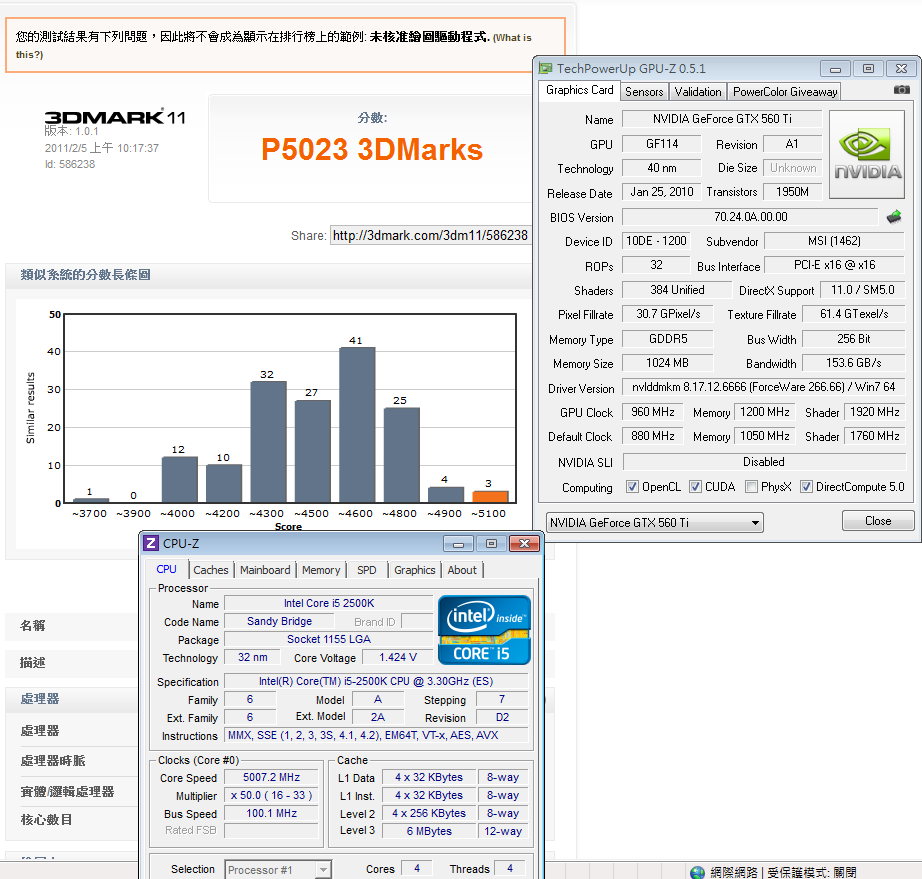
Task: Click the BIOS save chip icon in GPU-Z
Action: [894, 217]
